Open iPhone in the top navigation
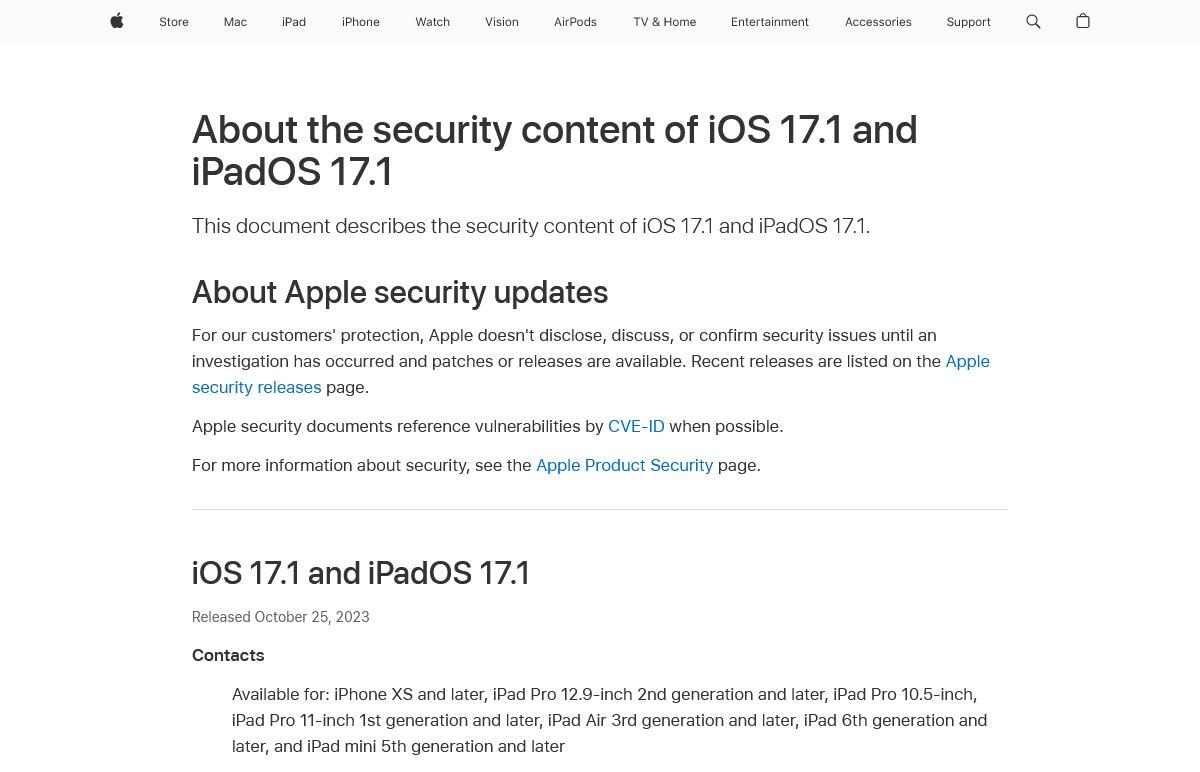Image resolution: width=1200 pixels, height=772 pixels. point(361,22)
